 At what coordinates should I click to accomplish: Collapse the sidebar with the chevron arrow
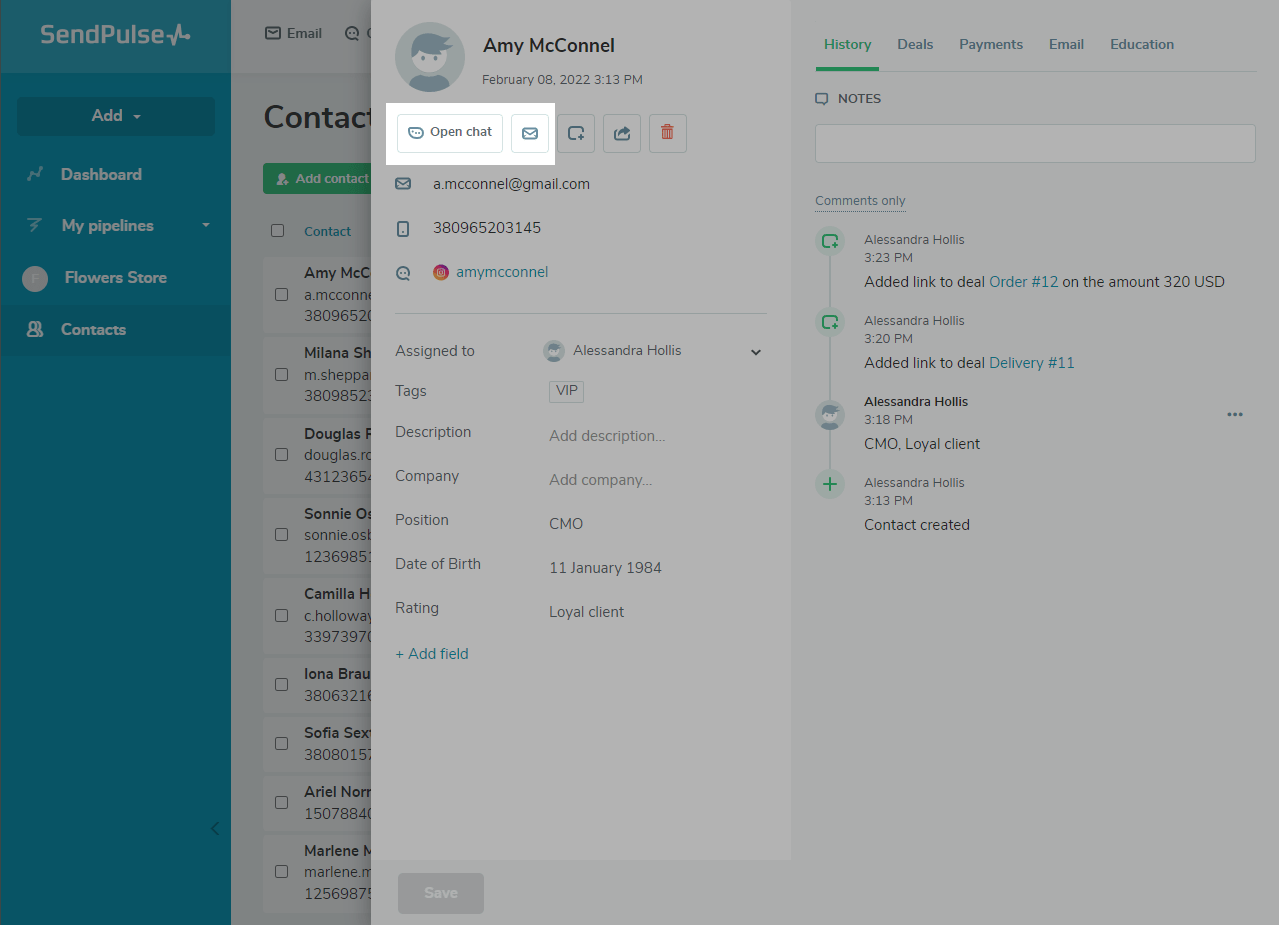click(x=215, y=829)
